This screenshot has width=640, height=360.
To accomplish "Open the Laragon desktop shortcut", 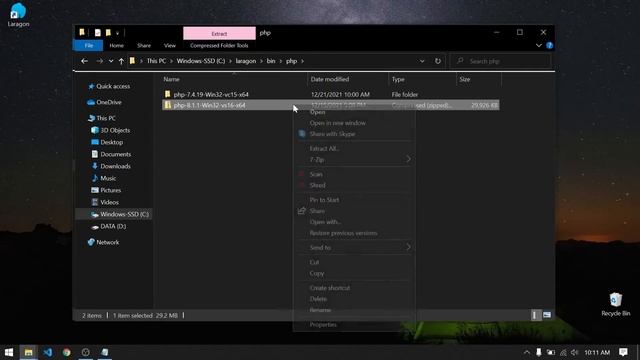I will click(x=18, y=15).
